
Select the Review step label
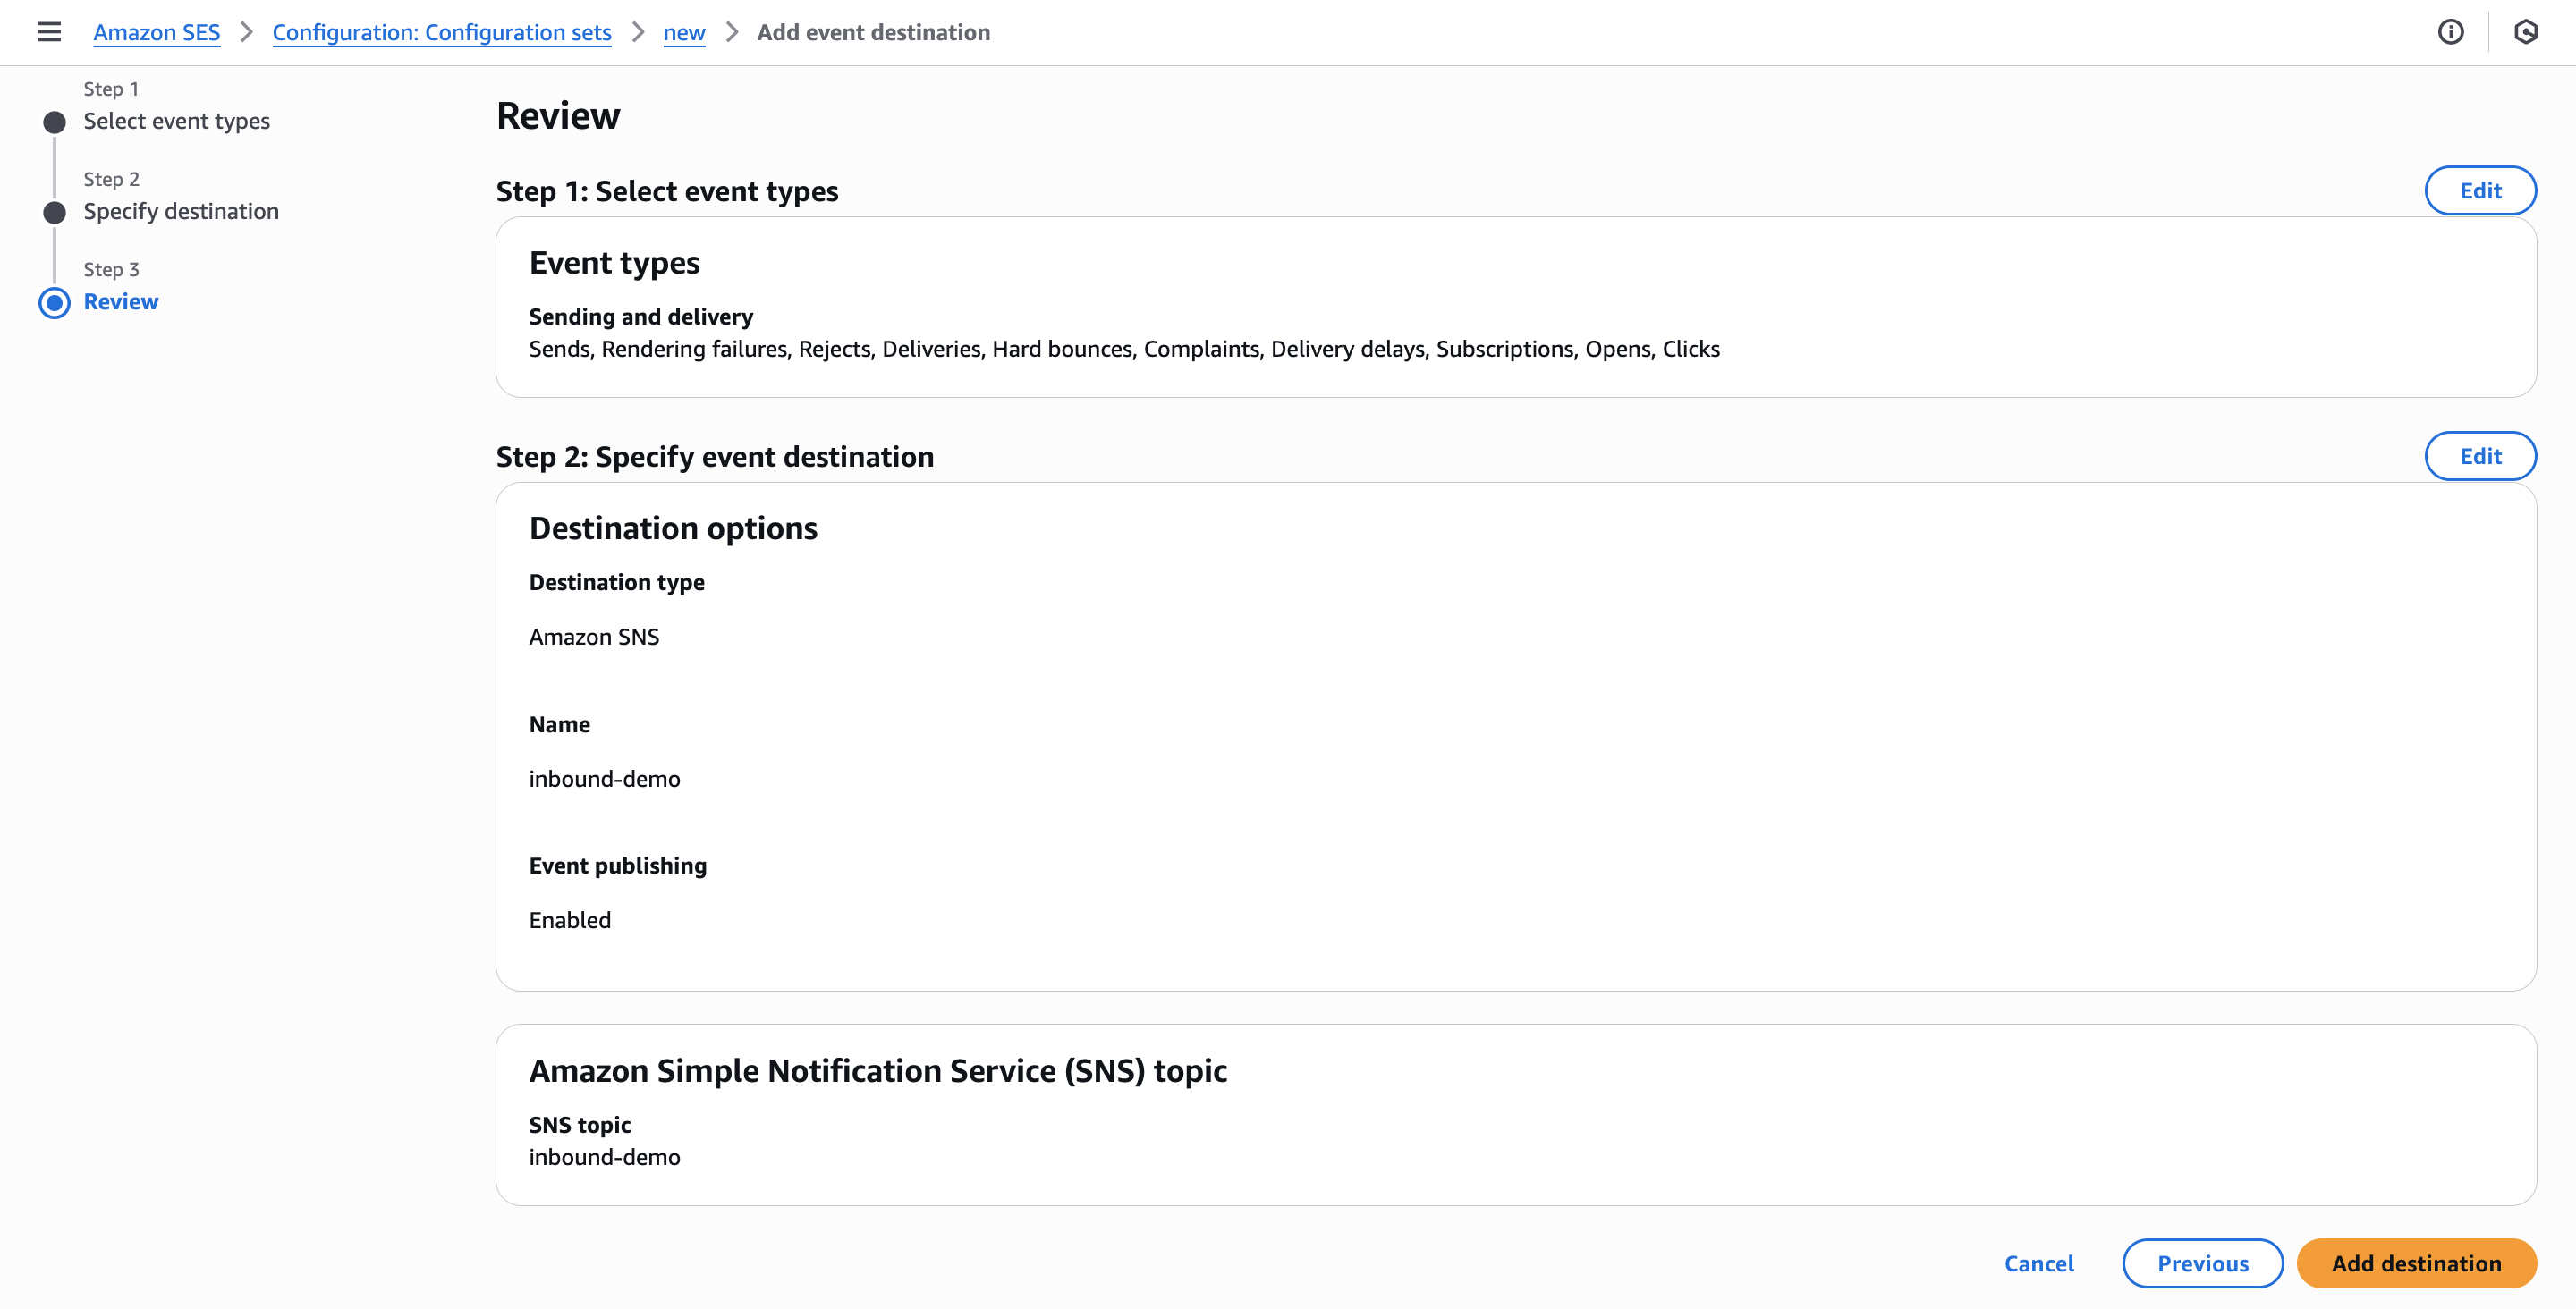pos(121,301)
